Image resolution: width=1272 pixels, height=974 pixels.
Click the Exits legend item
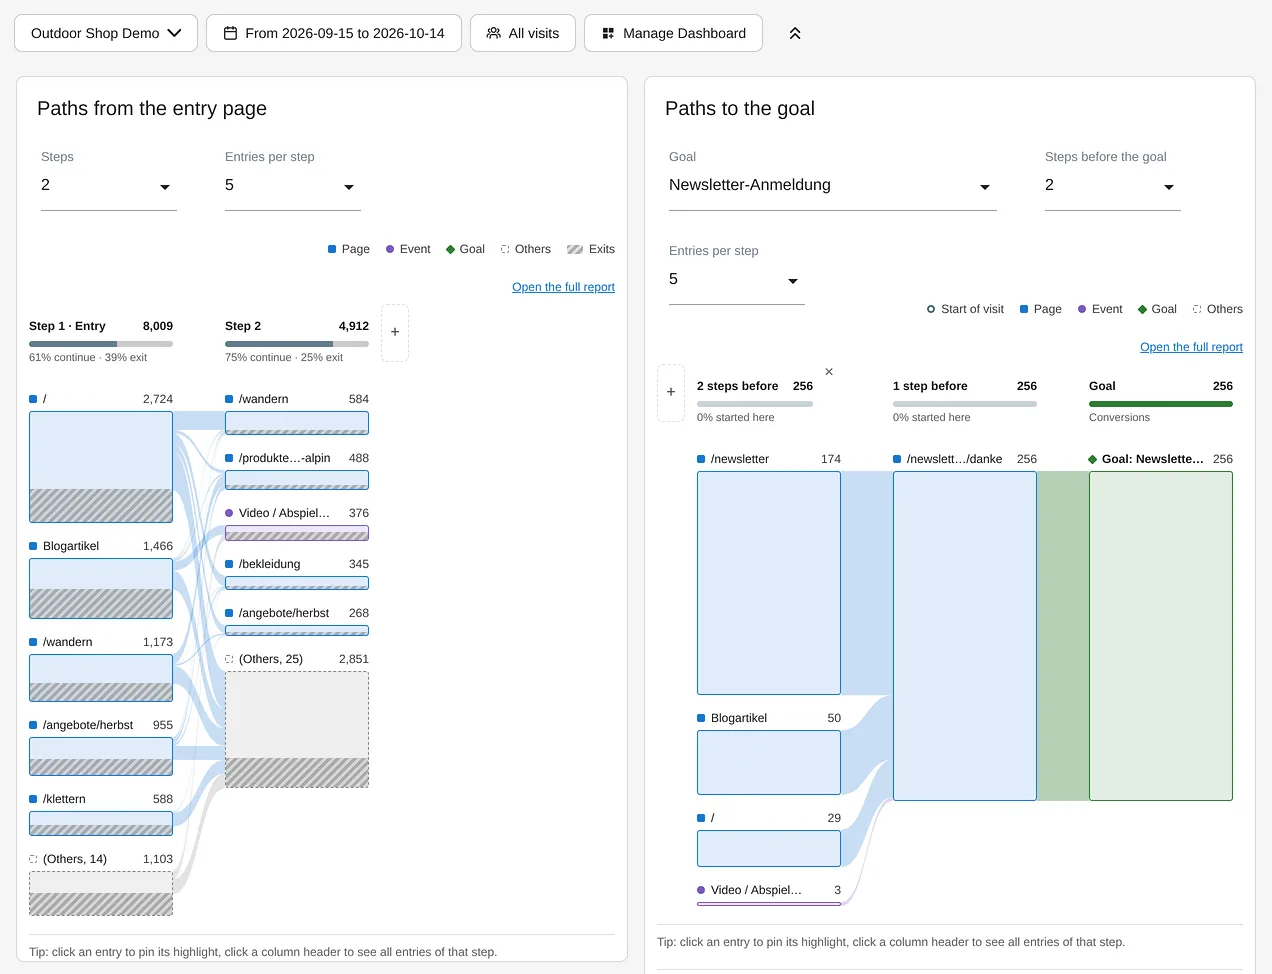tap(591, 249)
